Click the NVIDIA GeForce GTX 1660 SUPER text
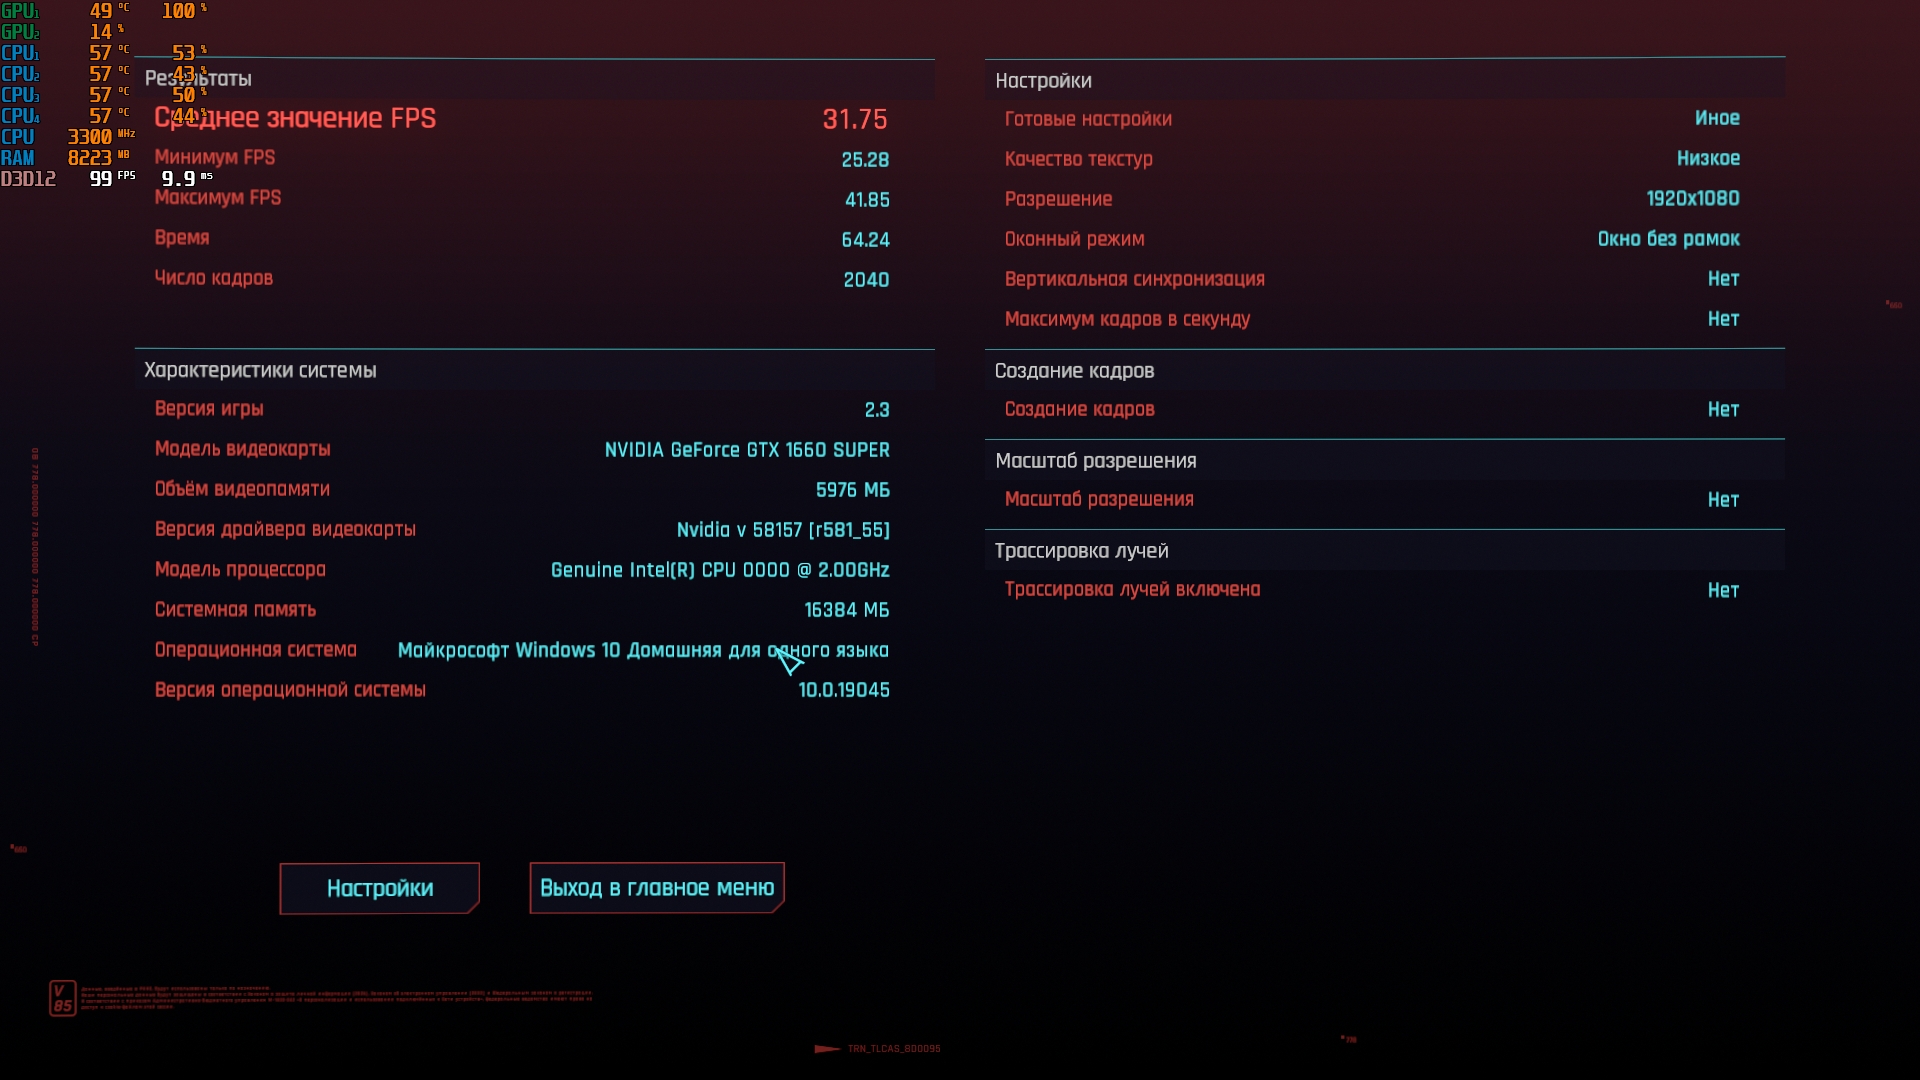 click(747, 450)
